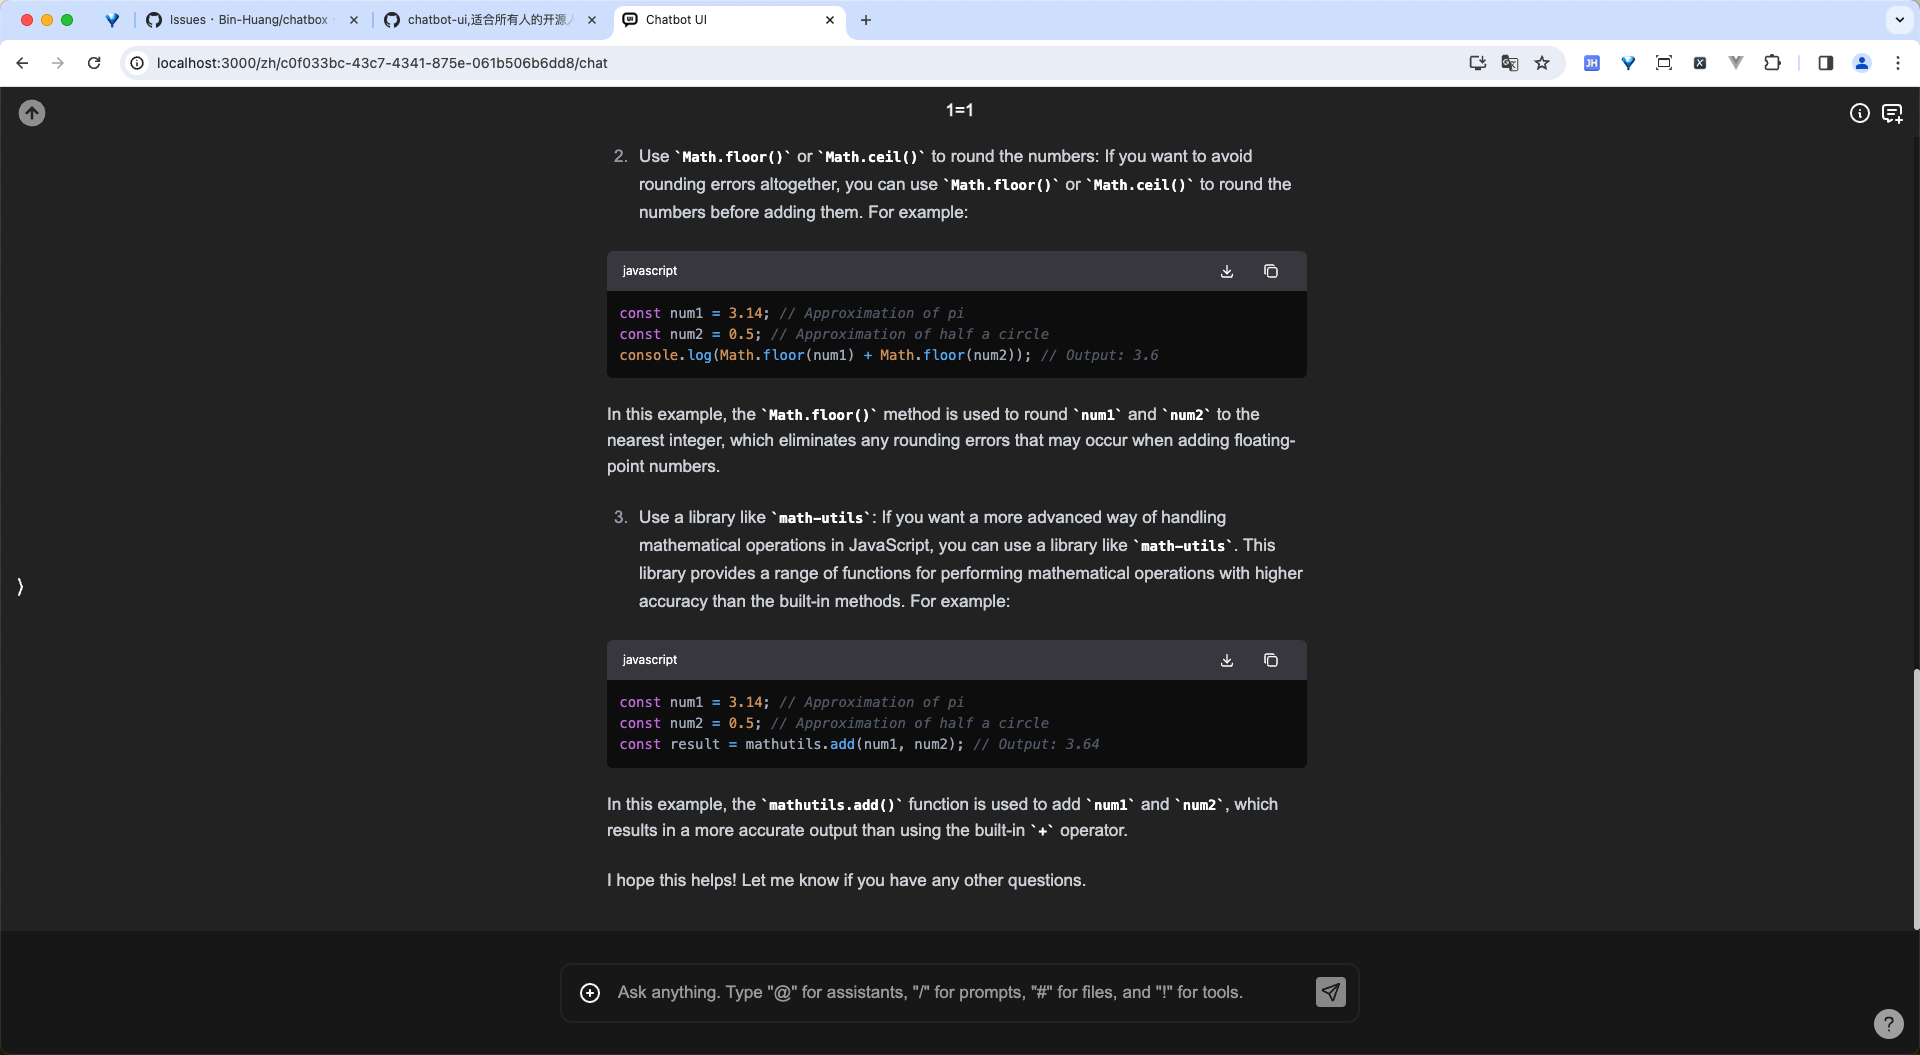Click the screenshot capture extension icon
Image resolution: width=1920 pixels, height=1055 pixels.
(x=1664, y=63)
